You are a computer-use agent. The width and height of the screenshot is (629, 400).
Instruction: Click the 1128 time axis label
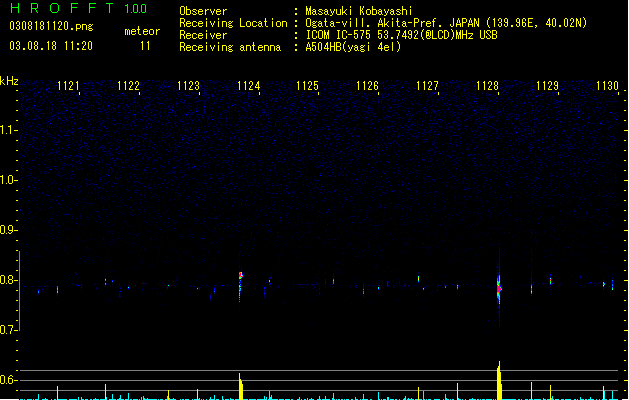tap(487, 86)
